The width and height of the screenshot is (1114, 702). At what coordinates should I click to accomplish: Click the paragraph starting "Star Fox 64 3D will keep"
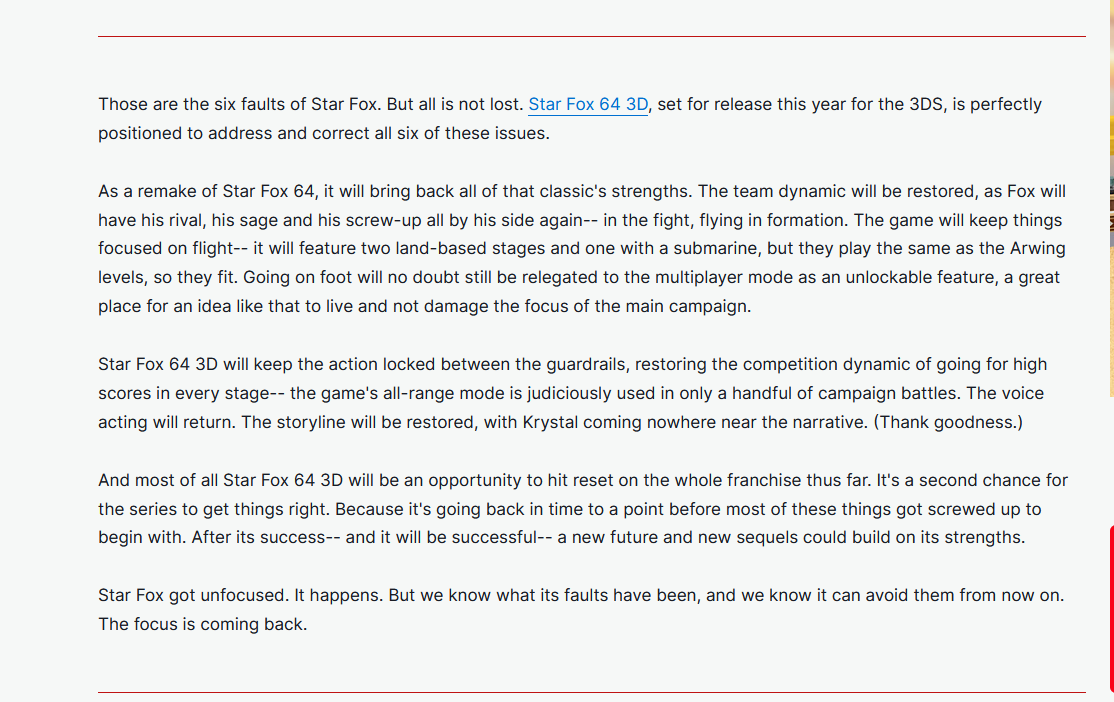coord(573,393)
